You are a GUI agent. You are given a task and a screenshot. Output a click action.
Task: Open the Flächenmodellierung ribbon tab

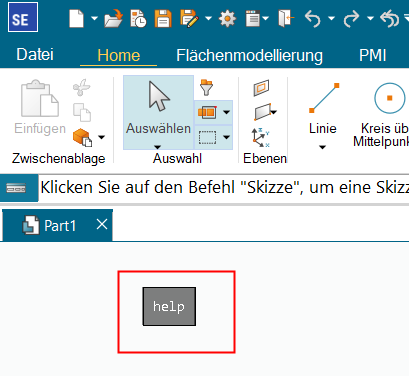249,55
